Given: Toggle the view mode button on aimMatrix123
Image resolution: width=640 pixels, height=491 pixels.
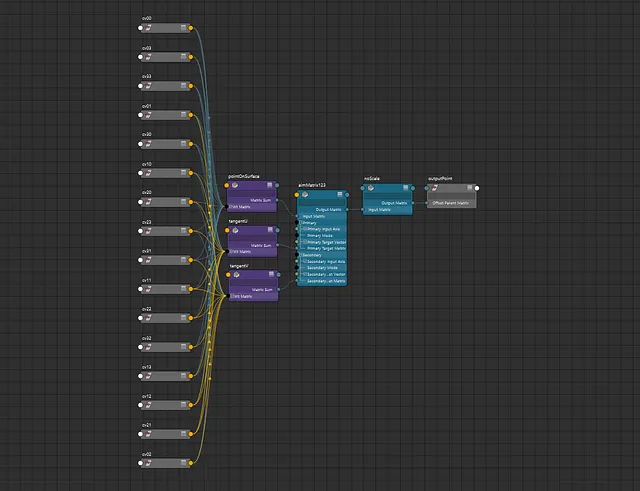Looking at the screenshot, I should coord(338,195).
